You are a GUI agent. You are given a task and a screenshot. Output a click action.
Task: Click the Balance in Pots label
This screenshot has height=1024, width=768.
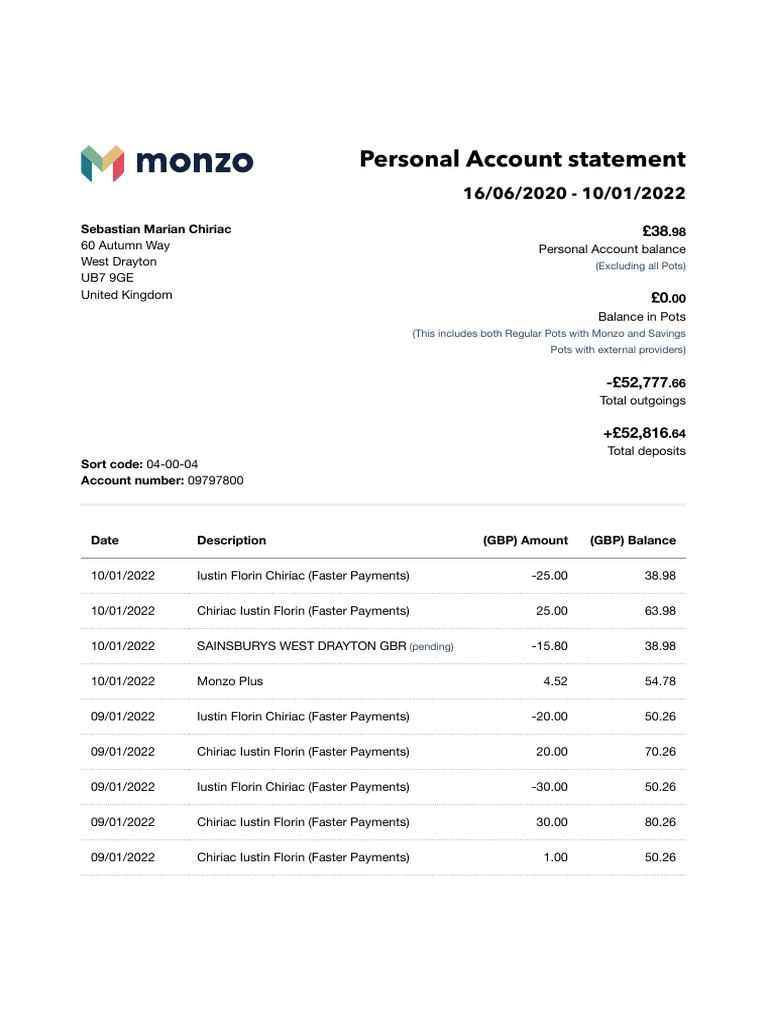[641, 316]
